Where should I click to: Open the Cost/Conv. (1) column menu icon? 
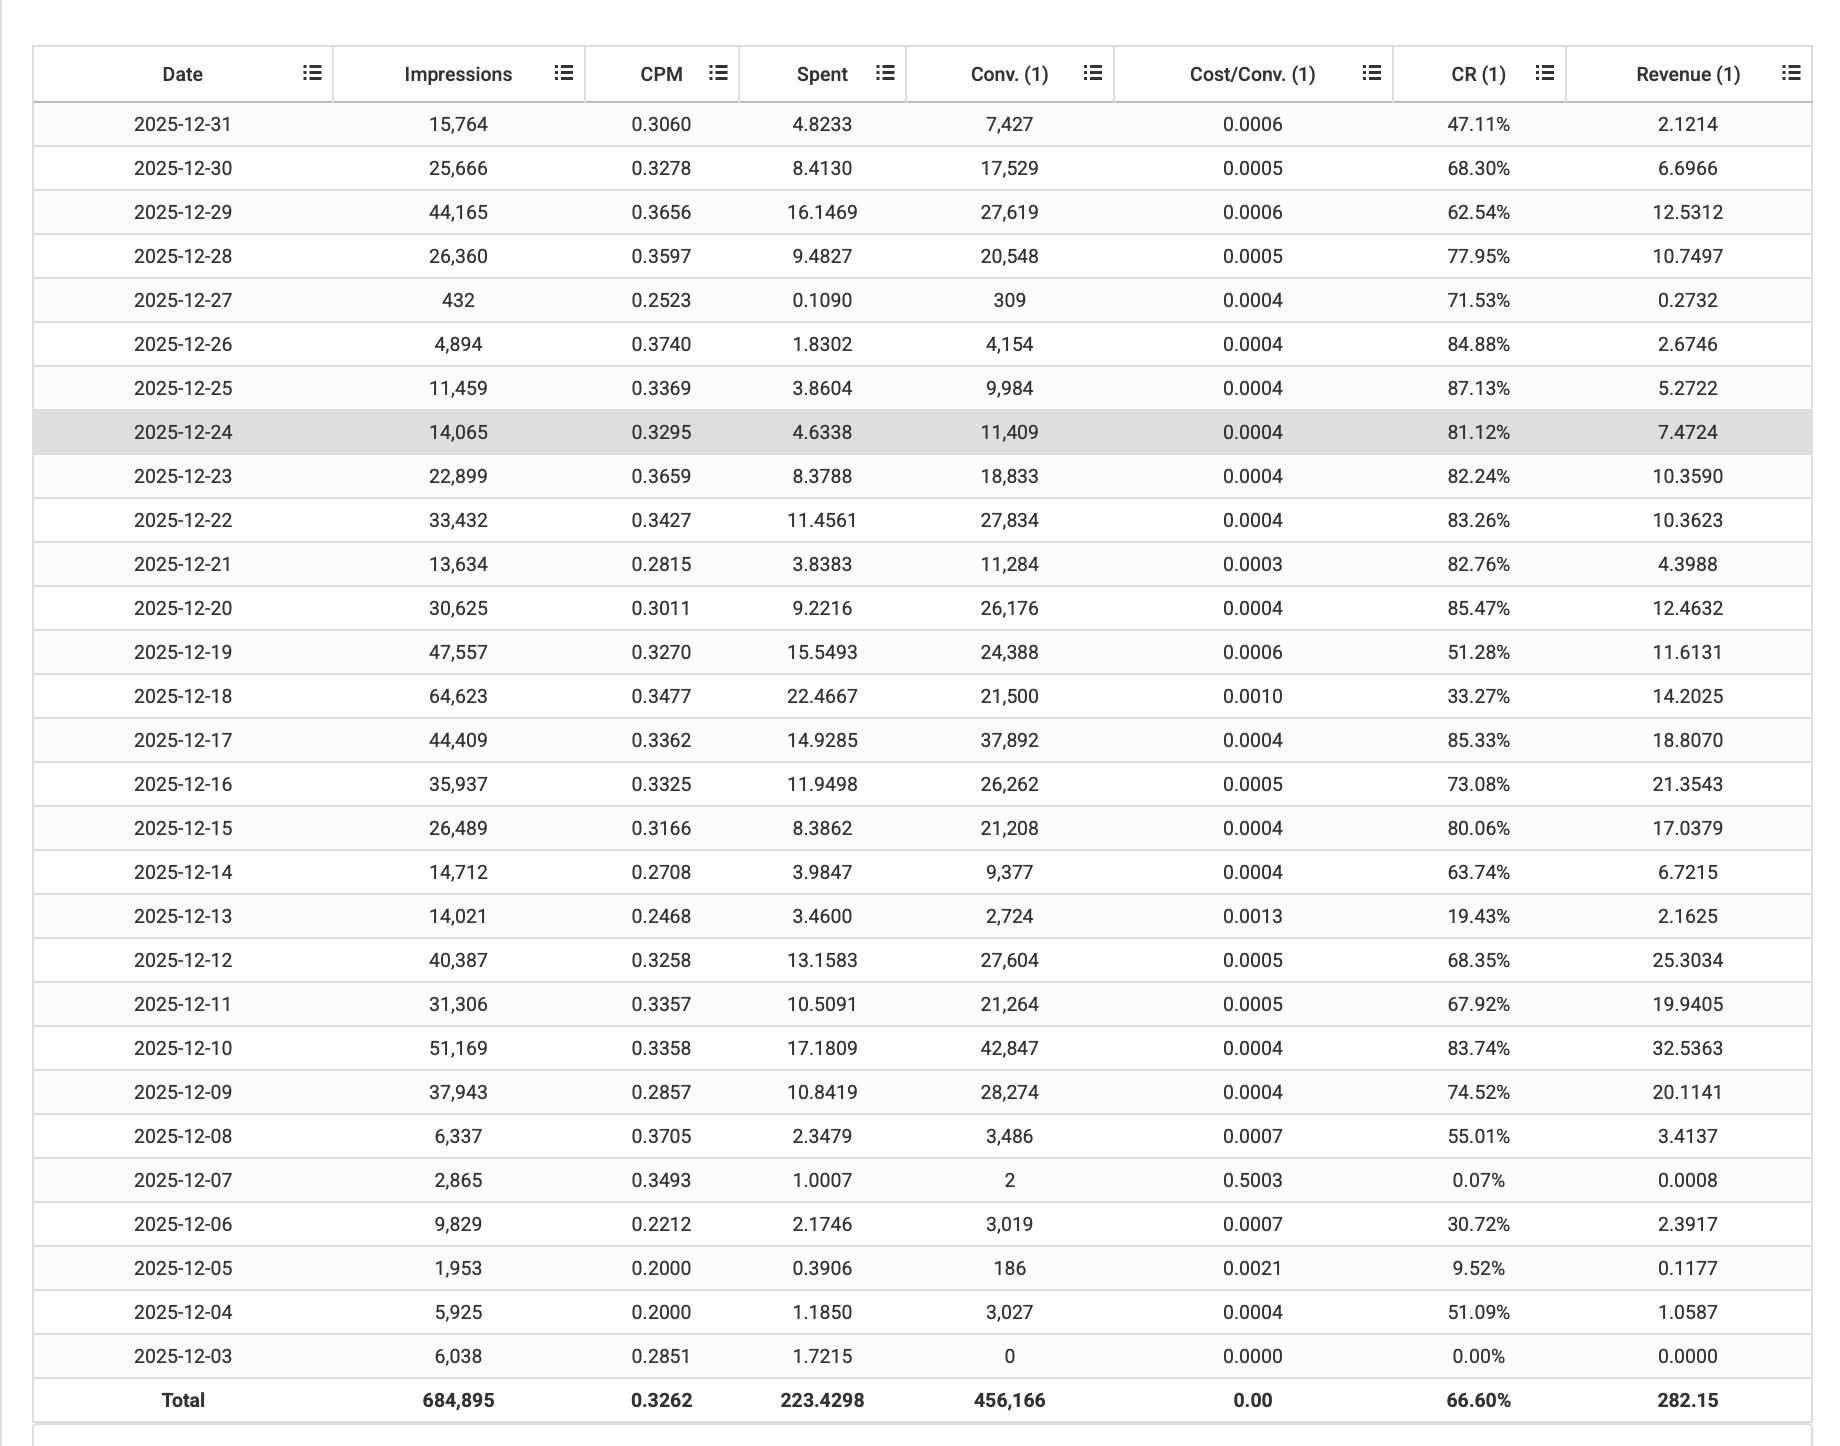1372,73
